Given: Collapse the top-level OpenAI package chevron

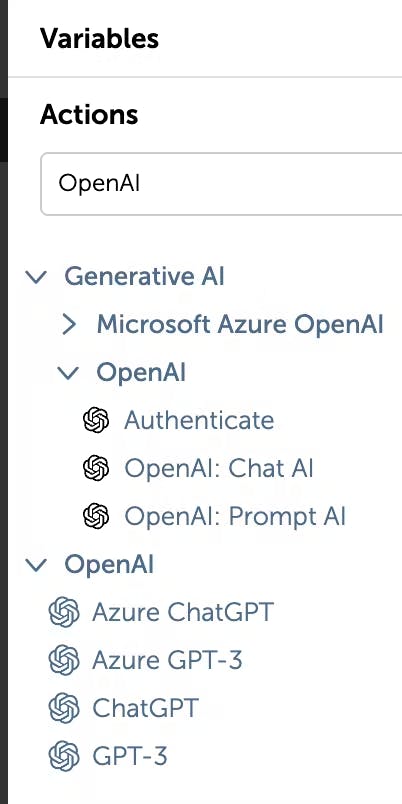Looking at the screenshot, I should point(36,565).
